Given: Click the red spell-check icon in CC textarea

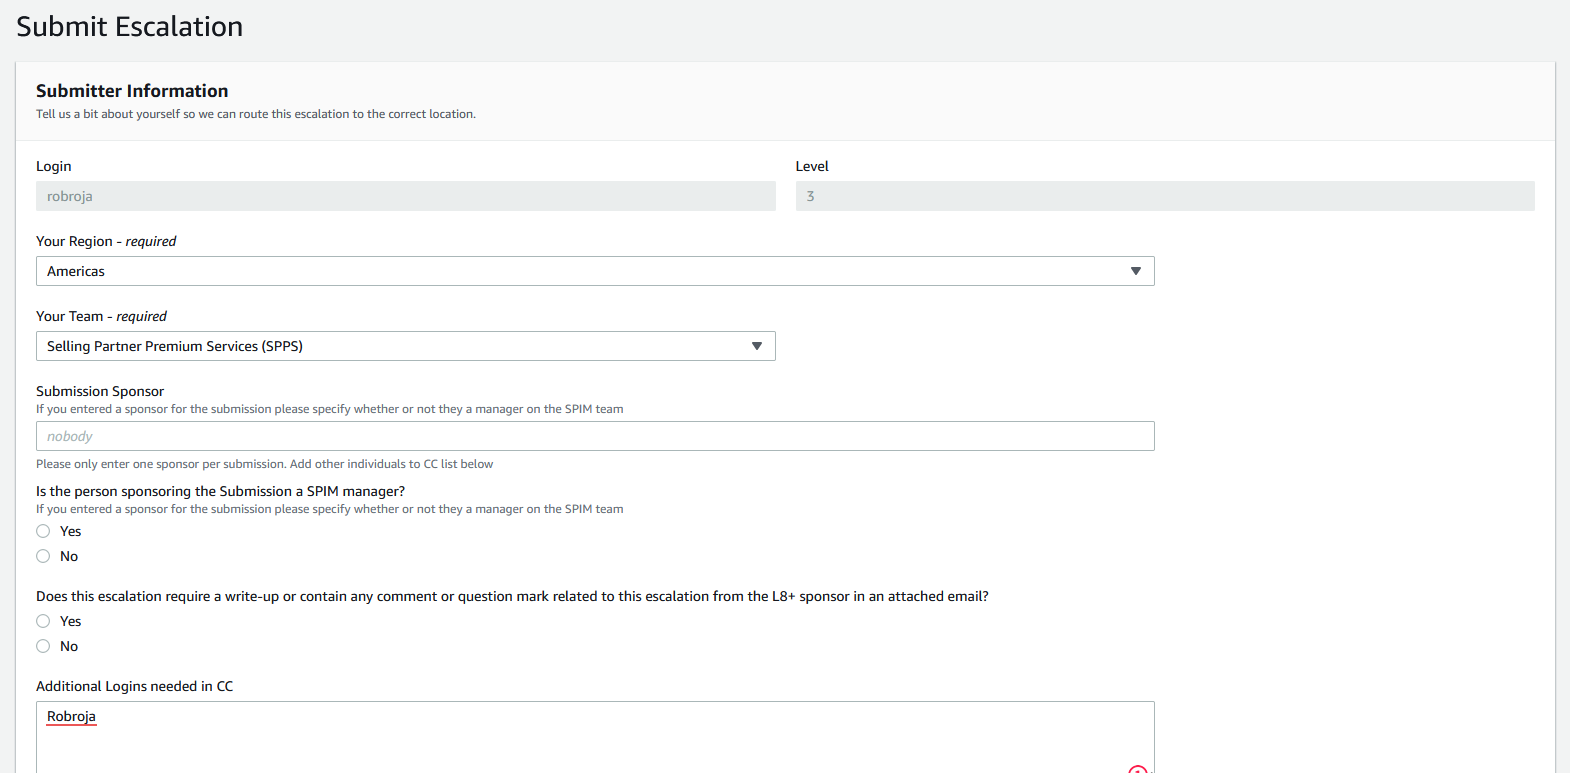Looking at the screenshot, I should tap(1138, 769).
